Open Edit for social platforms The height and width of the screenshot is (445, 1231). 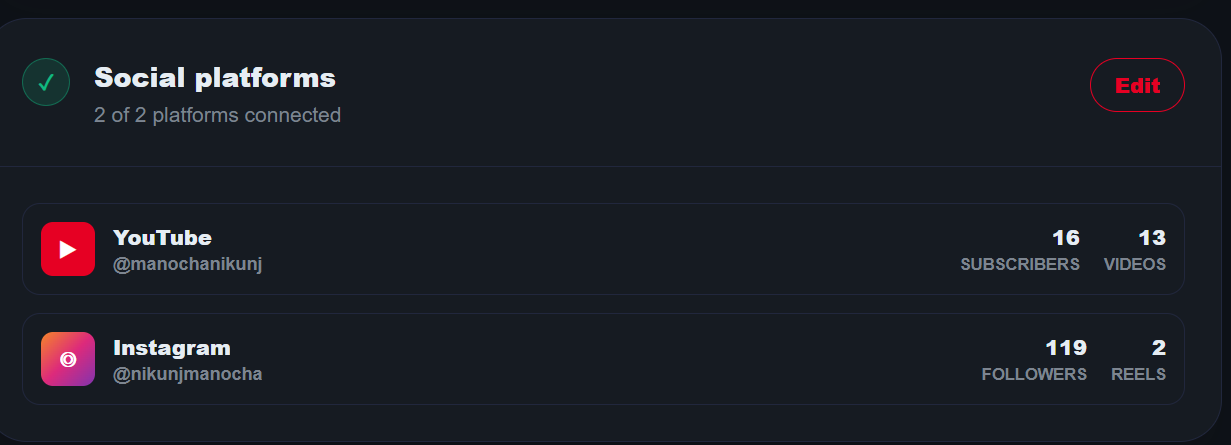(x=1137, y=85)
